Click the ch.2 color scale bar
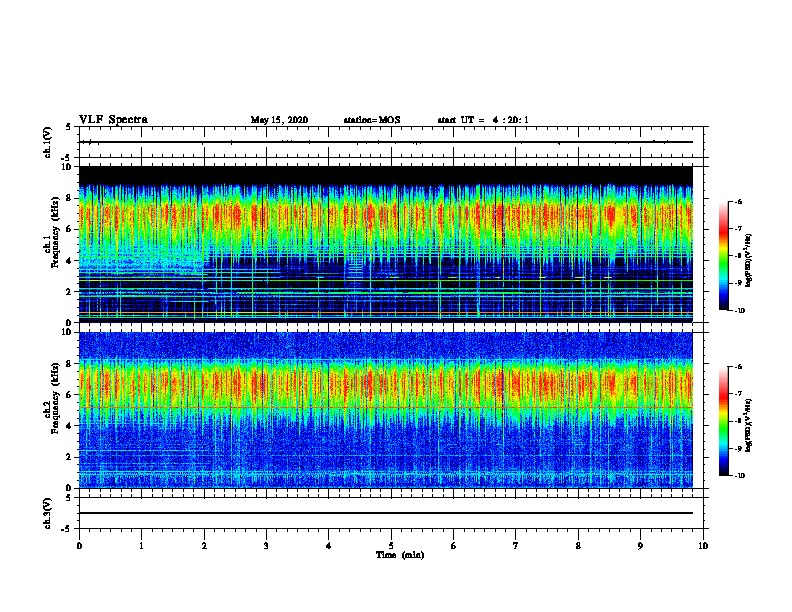Image resolution: width=792 pixels, height=612 pixels. (x=724, y=421)
